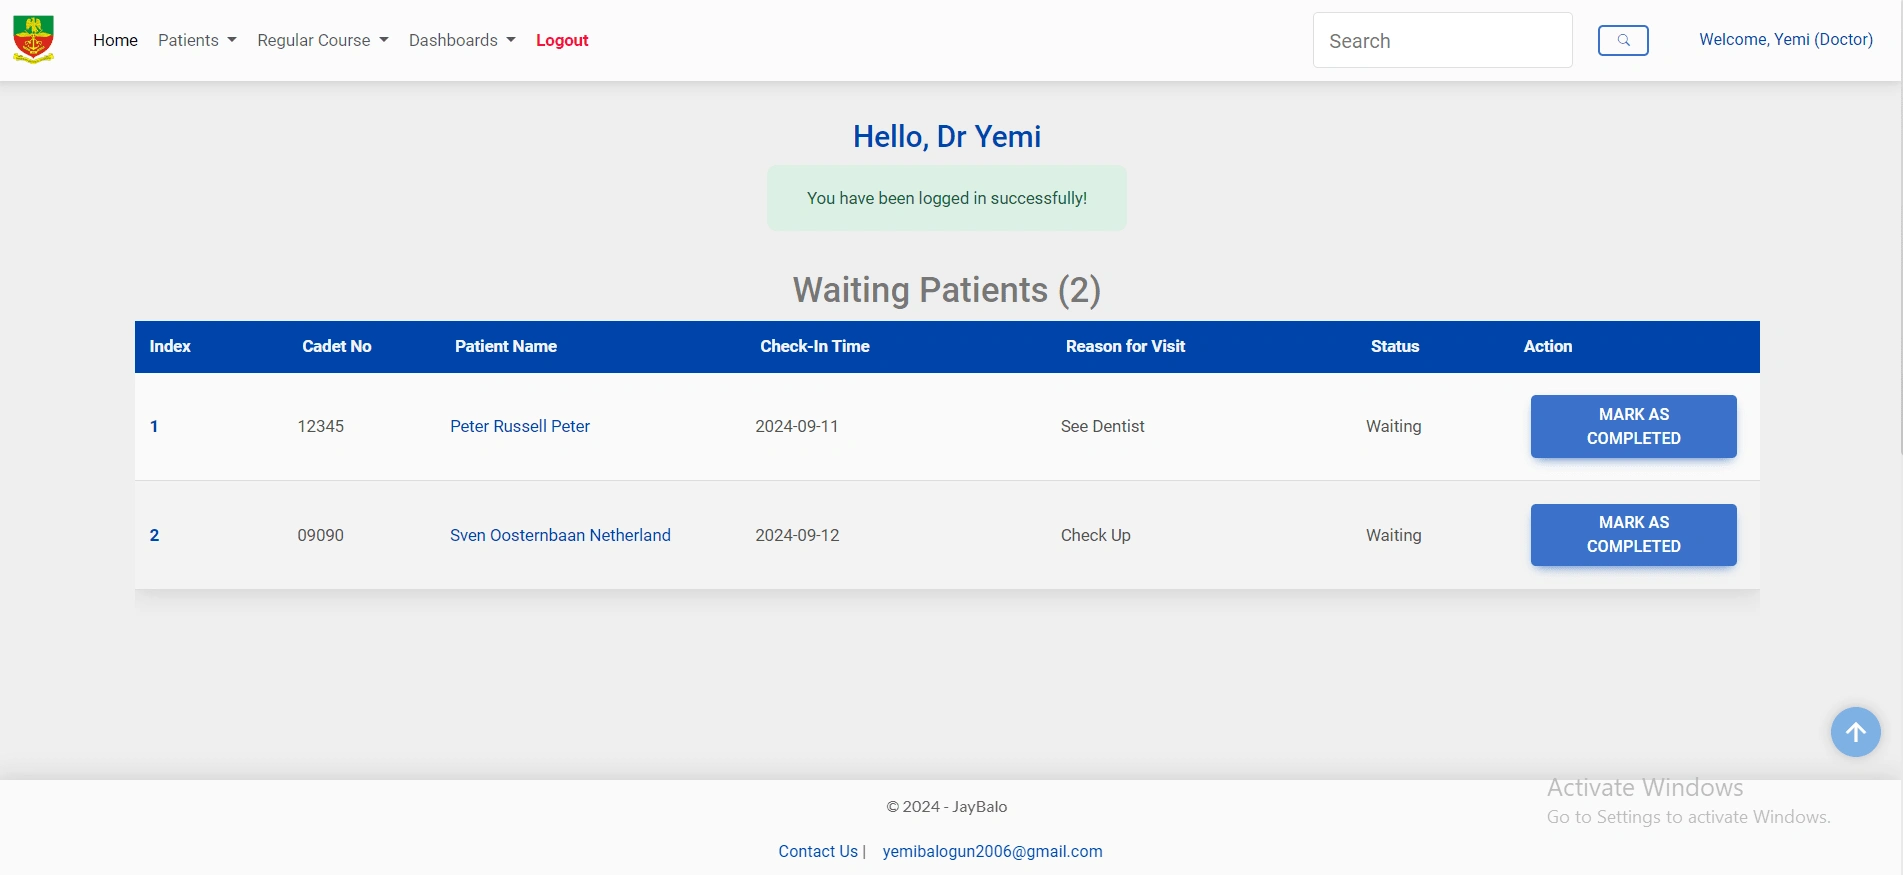Viewport: 1903px width, 875px height.
Task: Open patient Peter Russell Peter's record
Action: coord(520,426)
